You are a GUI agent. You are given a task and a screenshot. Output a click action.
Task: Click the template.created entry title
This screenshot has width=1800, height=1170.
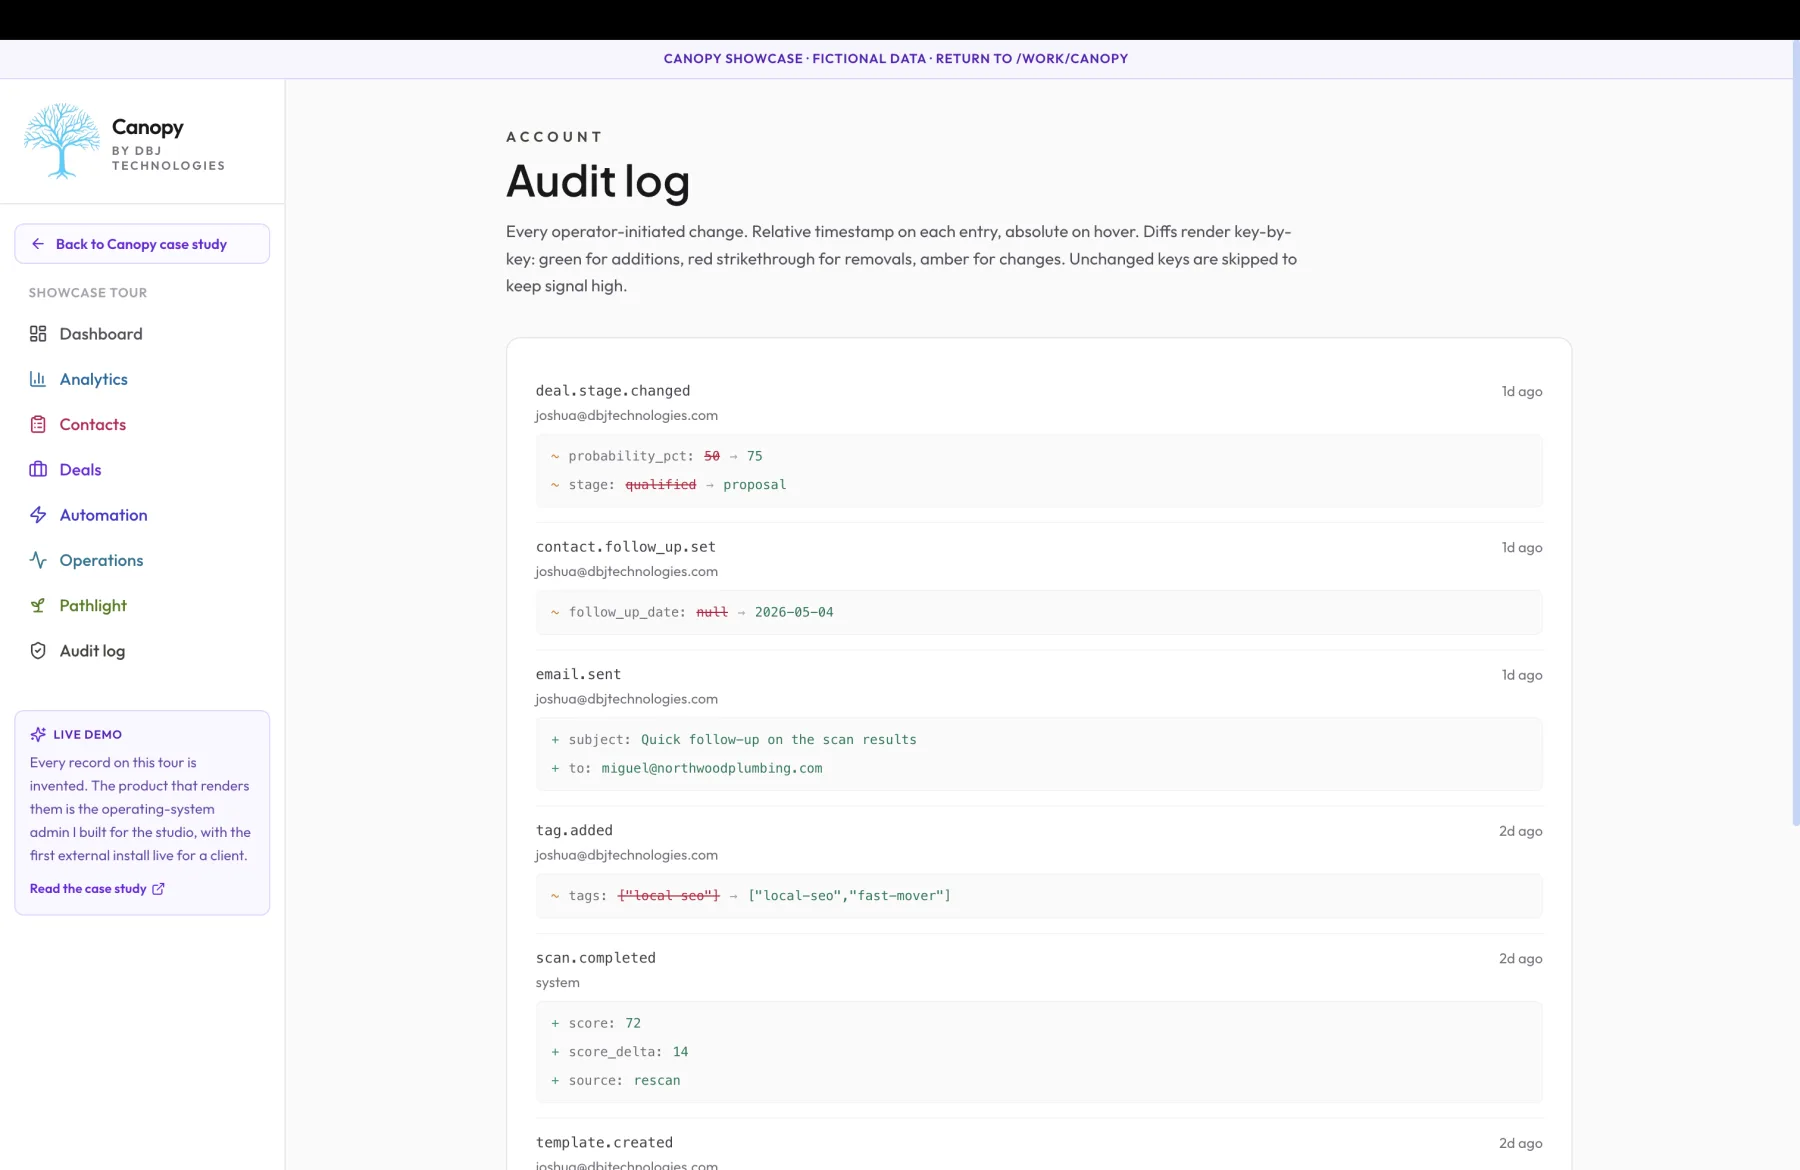(x=604, y=1142)
